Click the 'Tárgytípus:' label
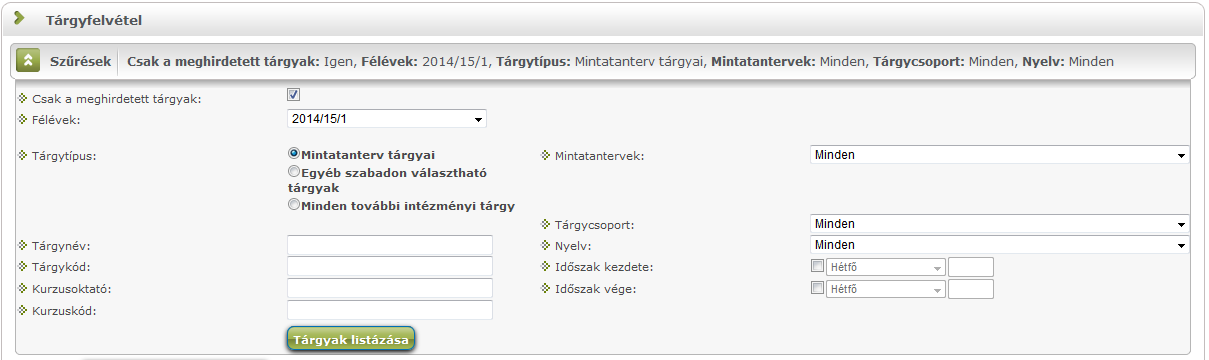 click(63, 156)
